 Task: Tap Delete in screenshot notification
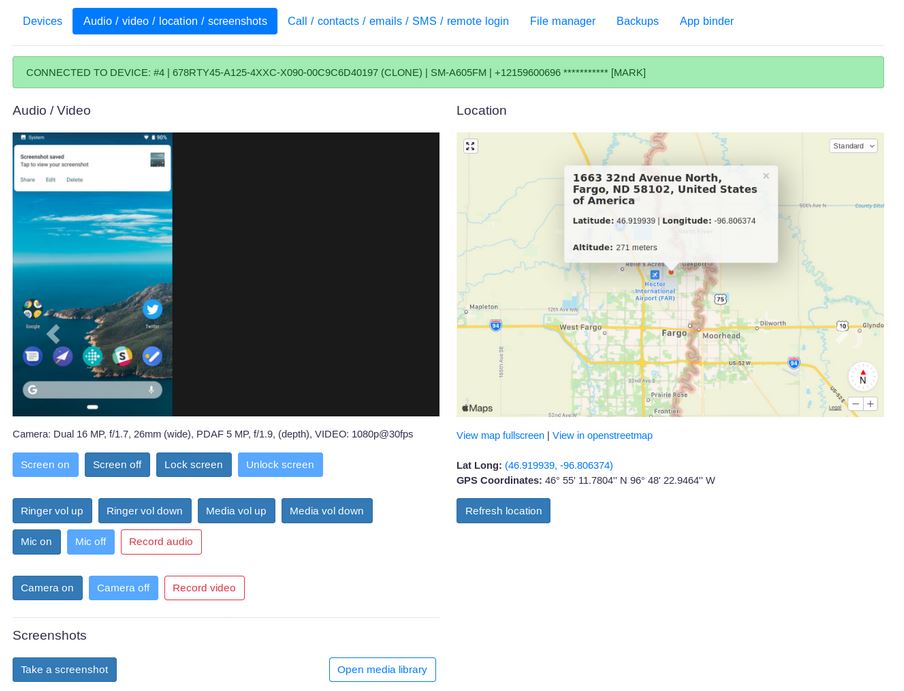coord(74,180)
